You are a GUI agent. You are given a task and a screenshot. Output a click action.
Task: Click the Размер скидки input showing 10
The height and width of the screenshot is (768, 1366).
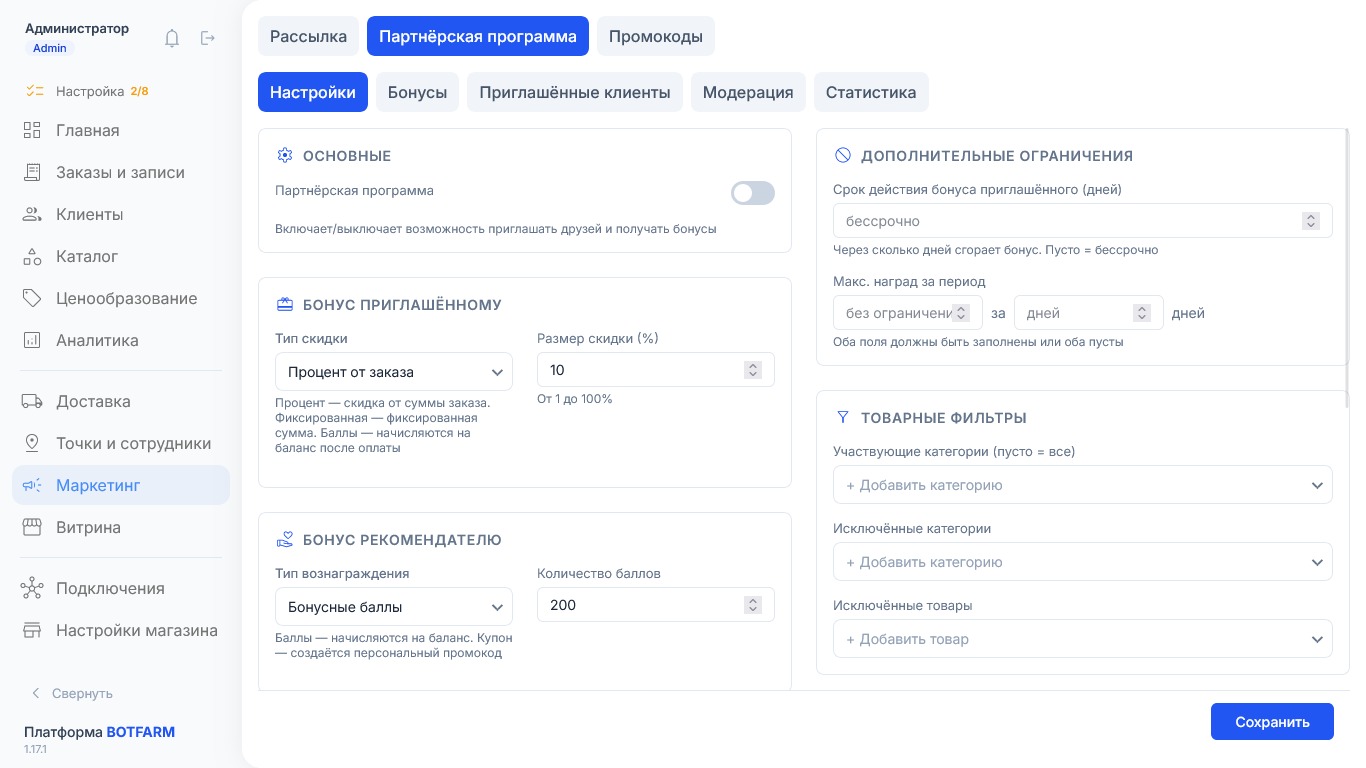click(x=656, y=370)
